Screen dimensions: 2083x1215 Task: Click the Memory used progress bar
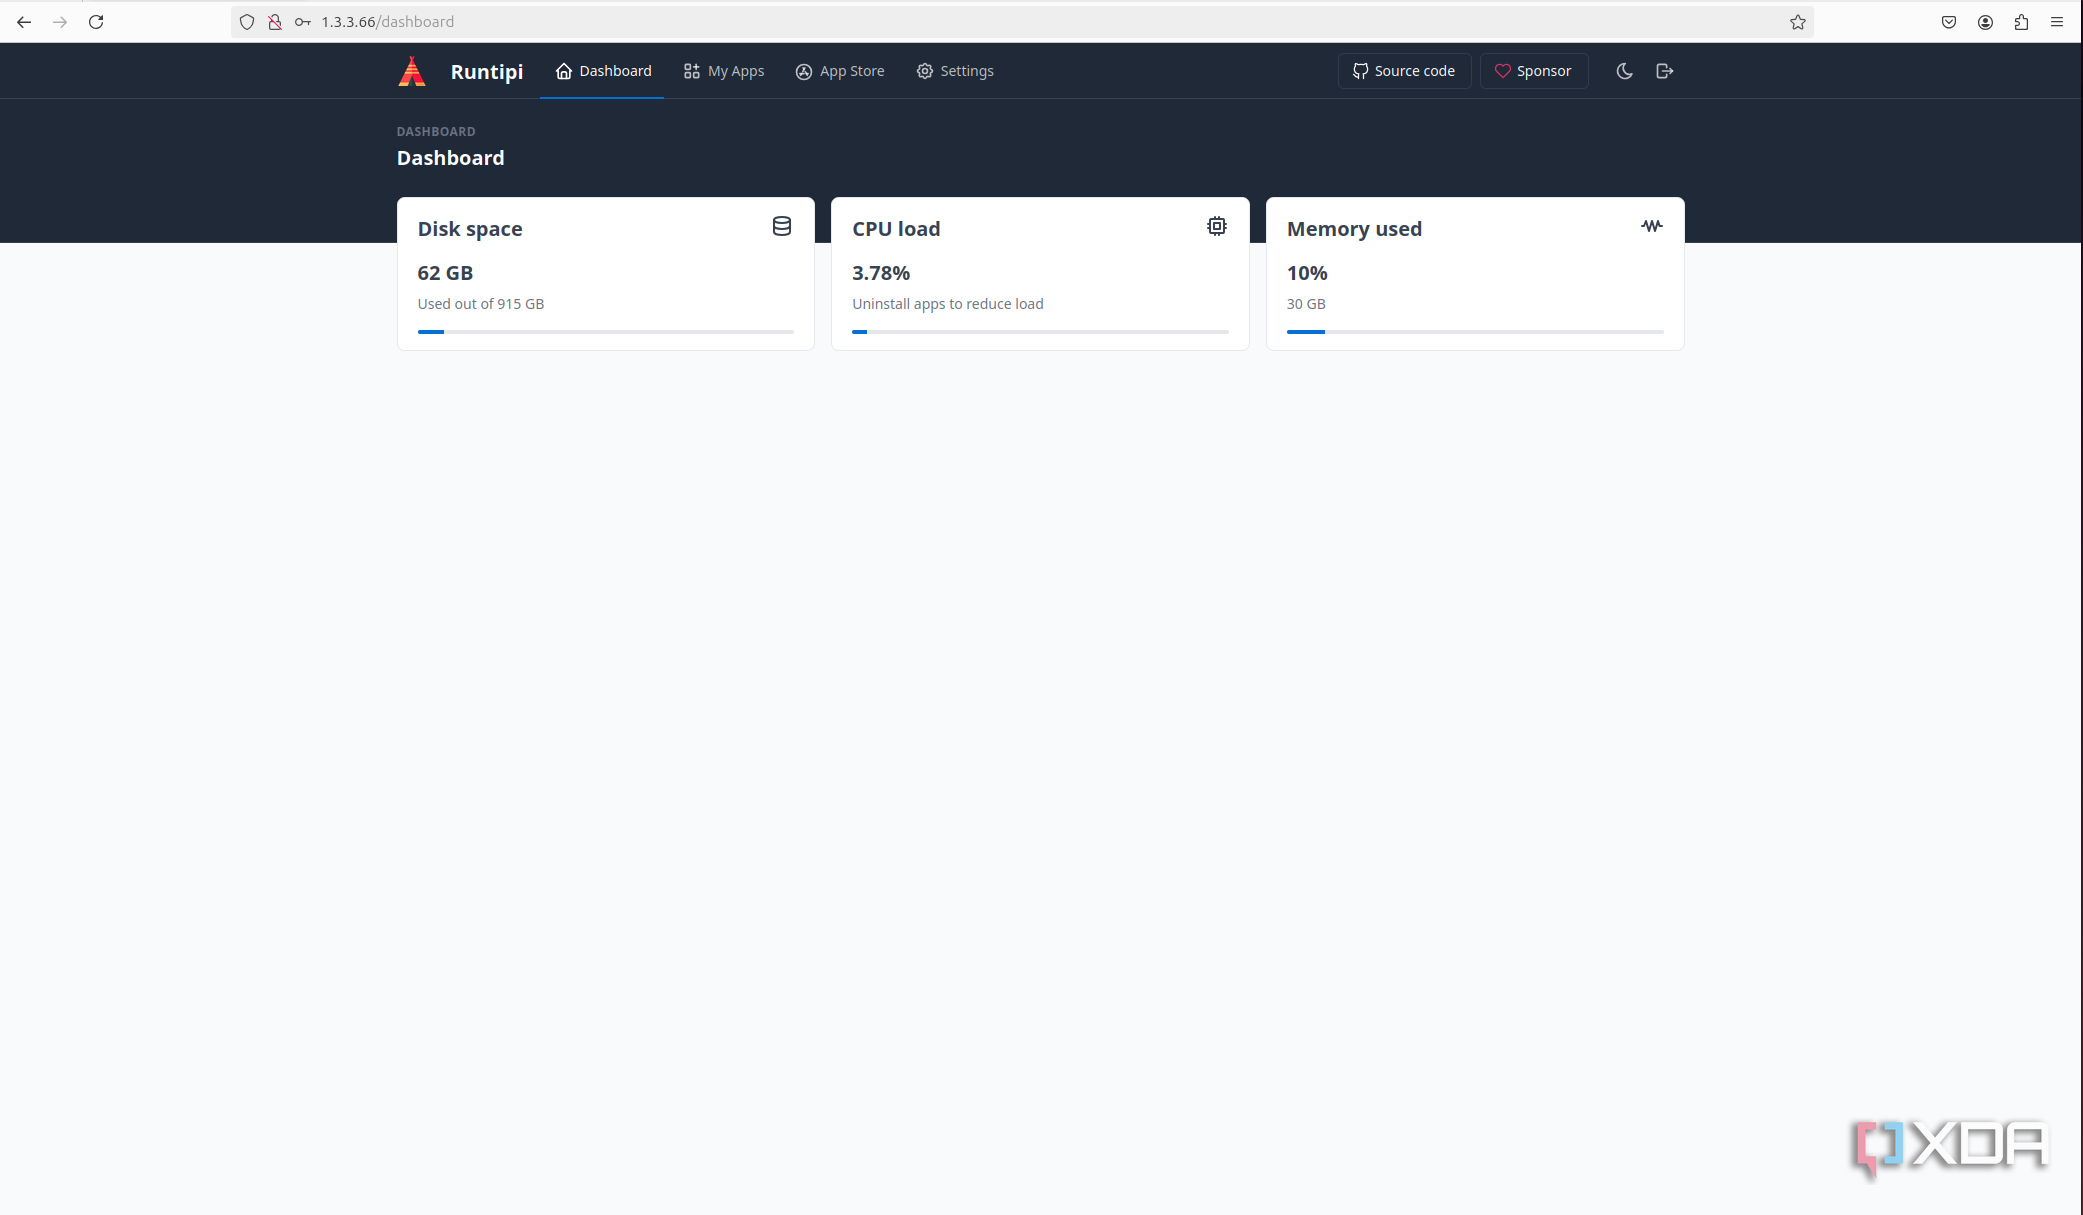1475,331
